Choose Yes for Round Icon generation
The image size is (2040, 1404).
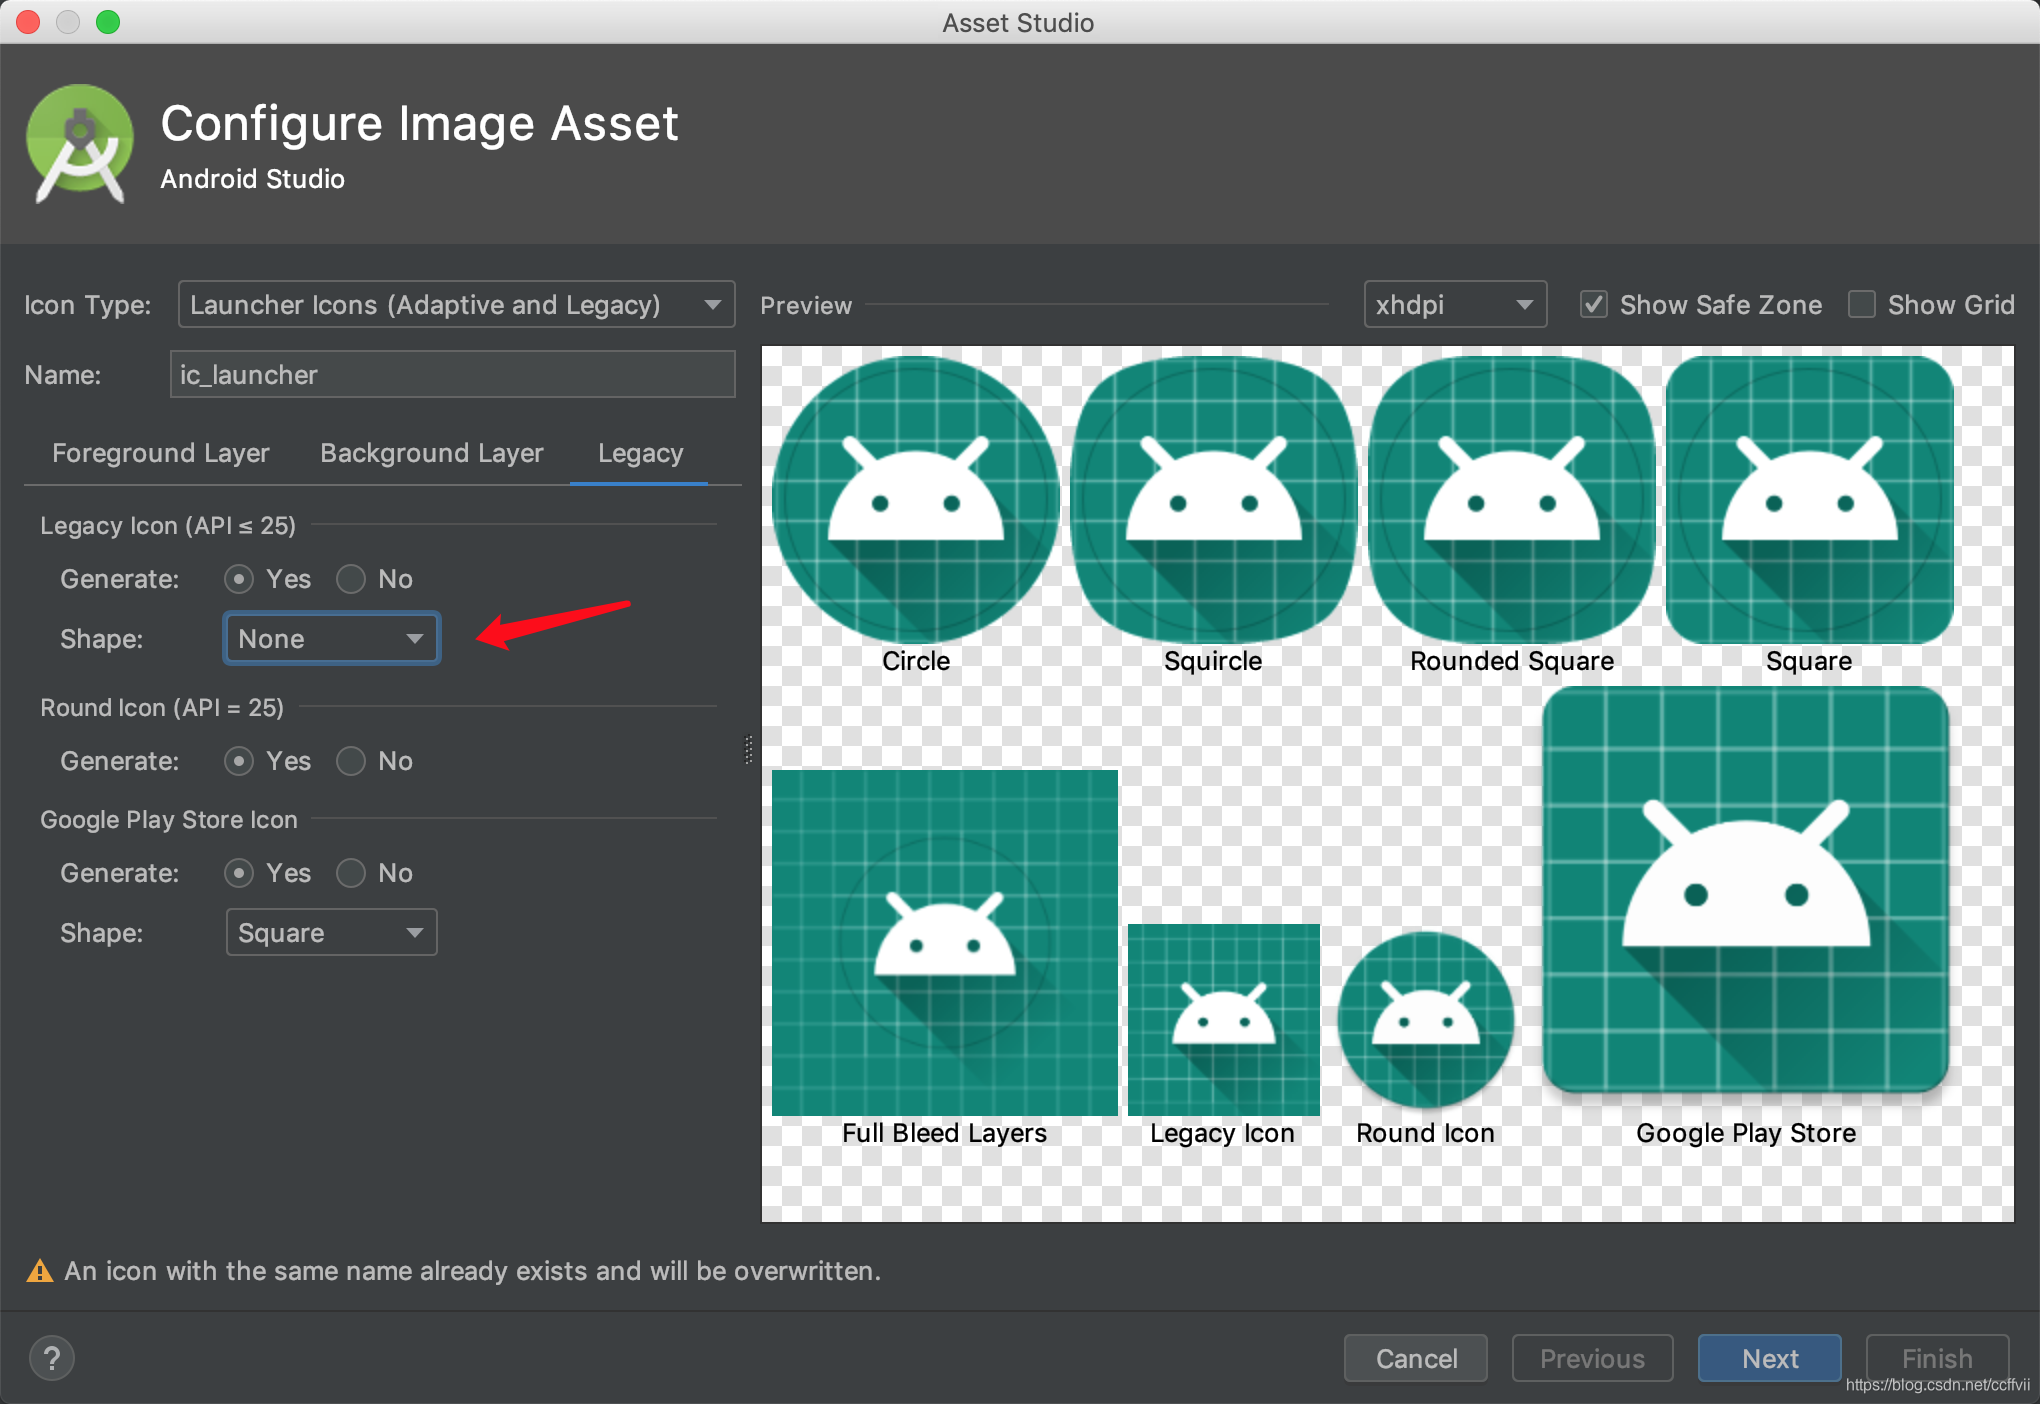click(x=239, y=761)
